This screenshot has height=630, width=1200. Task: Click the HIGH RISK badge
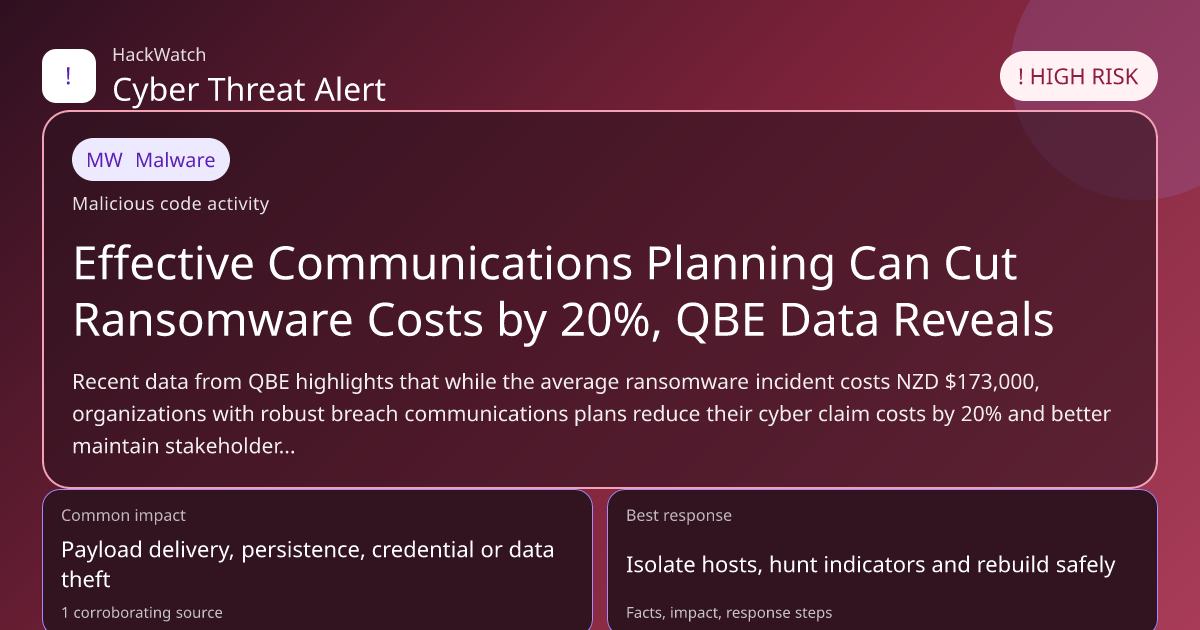[1078, 76]
